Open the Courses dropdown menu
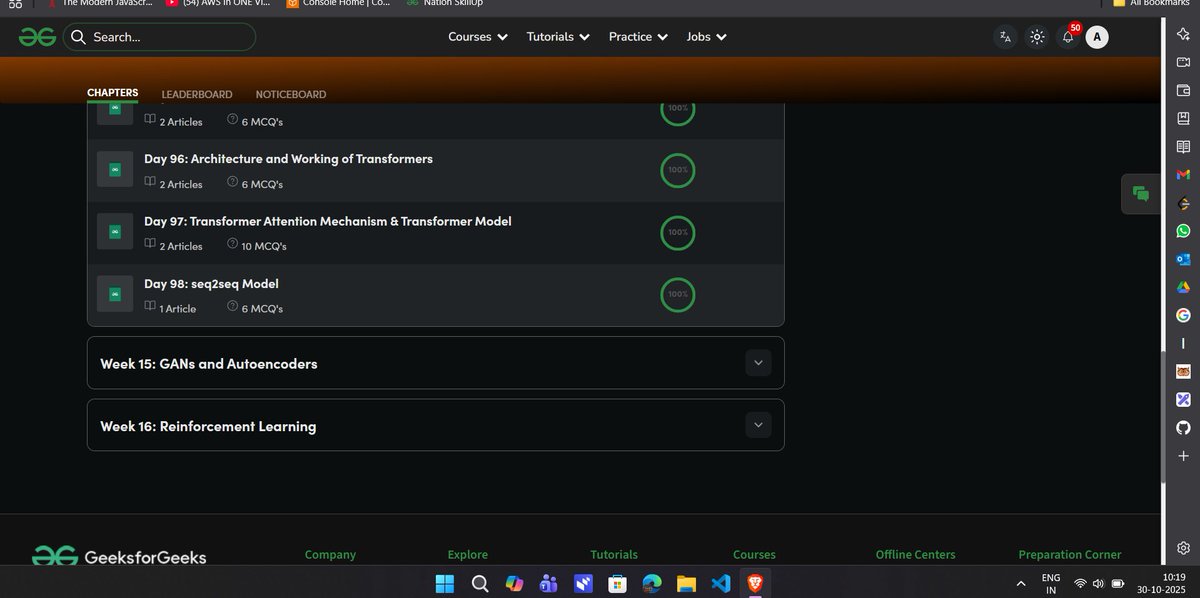1200x598 pixels. pos(478,37)
